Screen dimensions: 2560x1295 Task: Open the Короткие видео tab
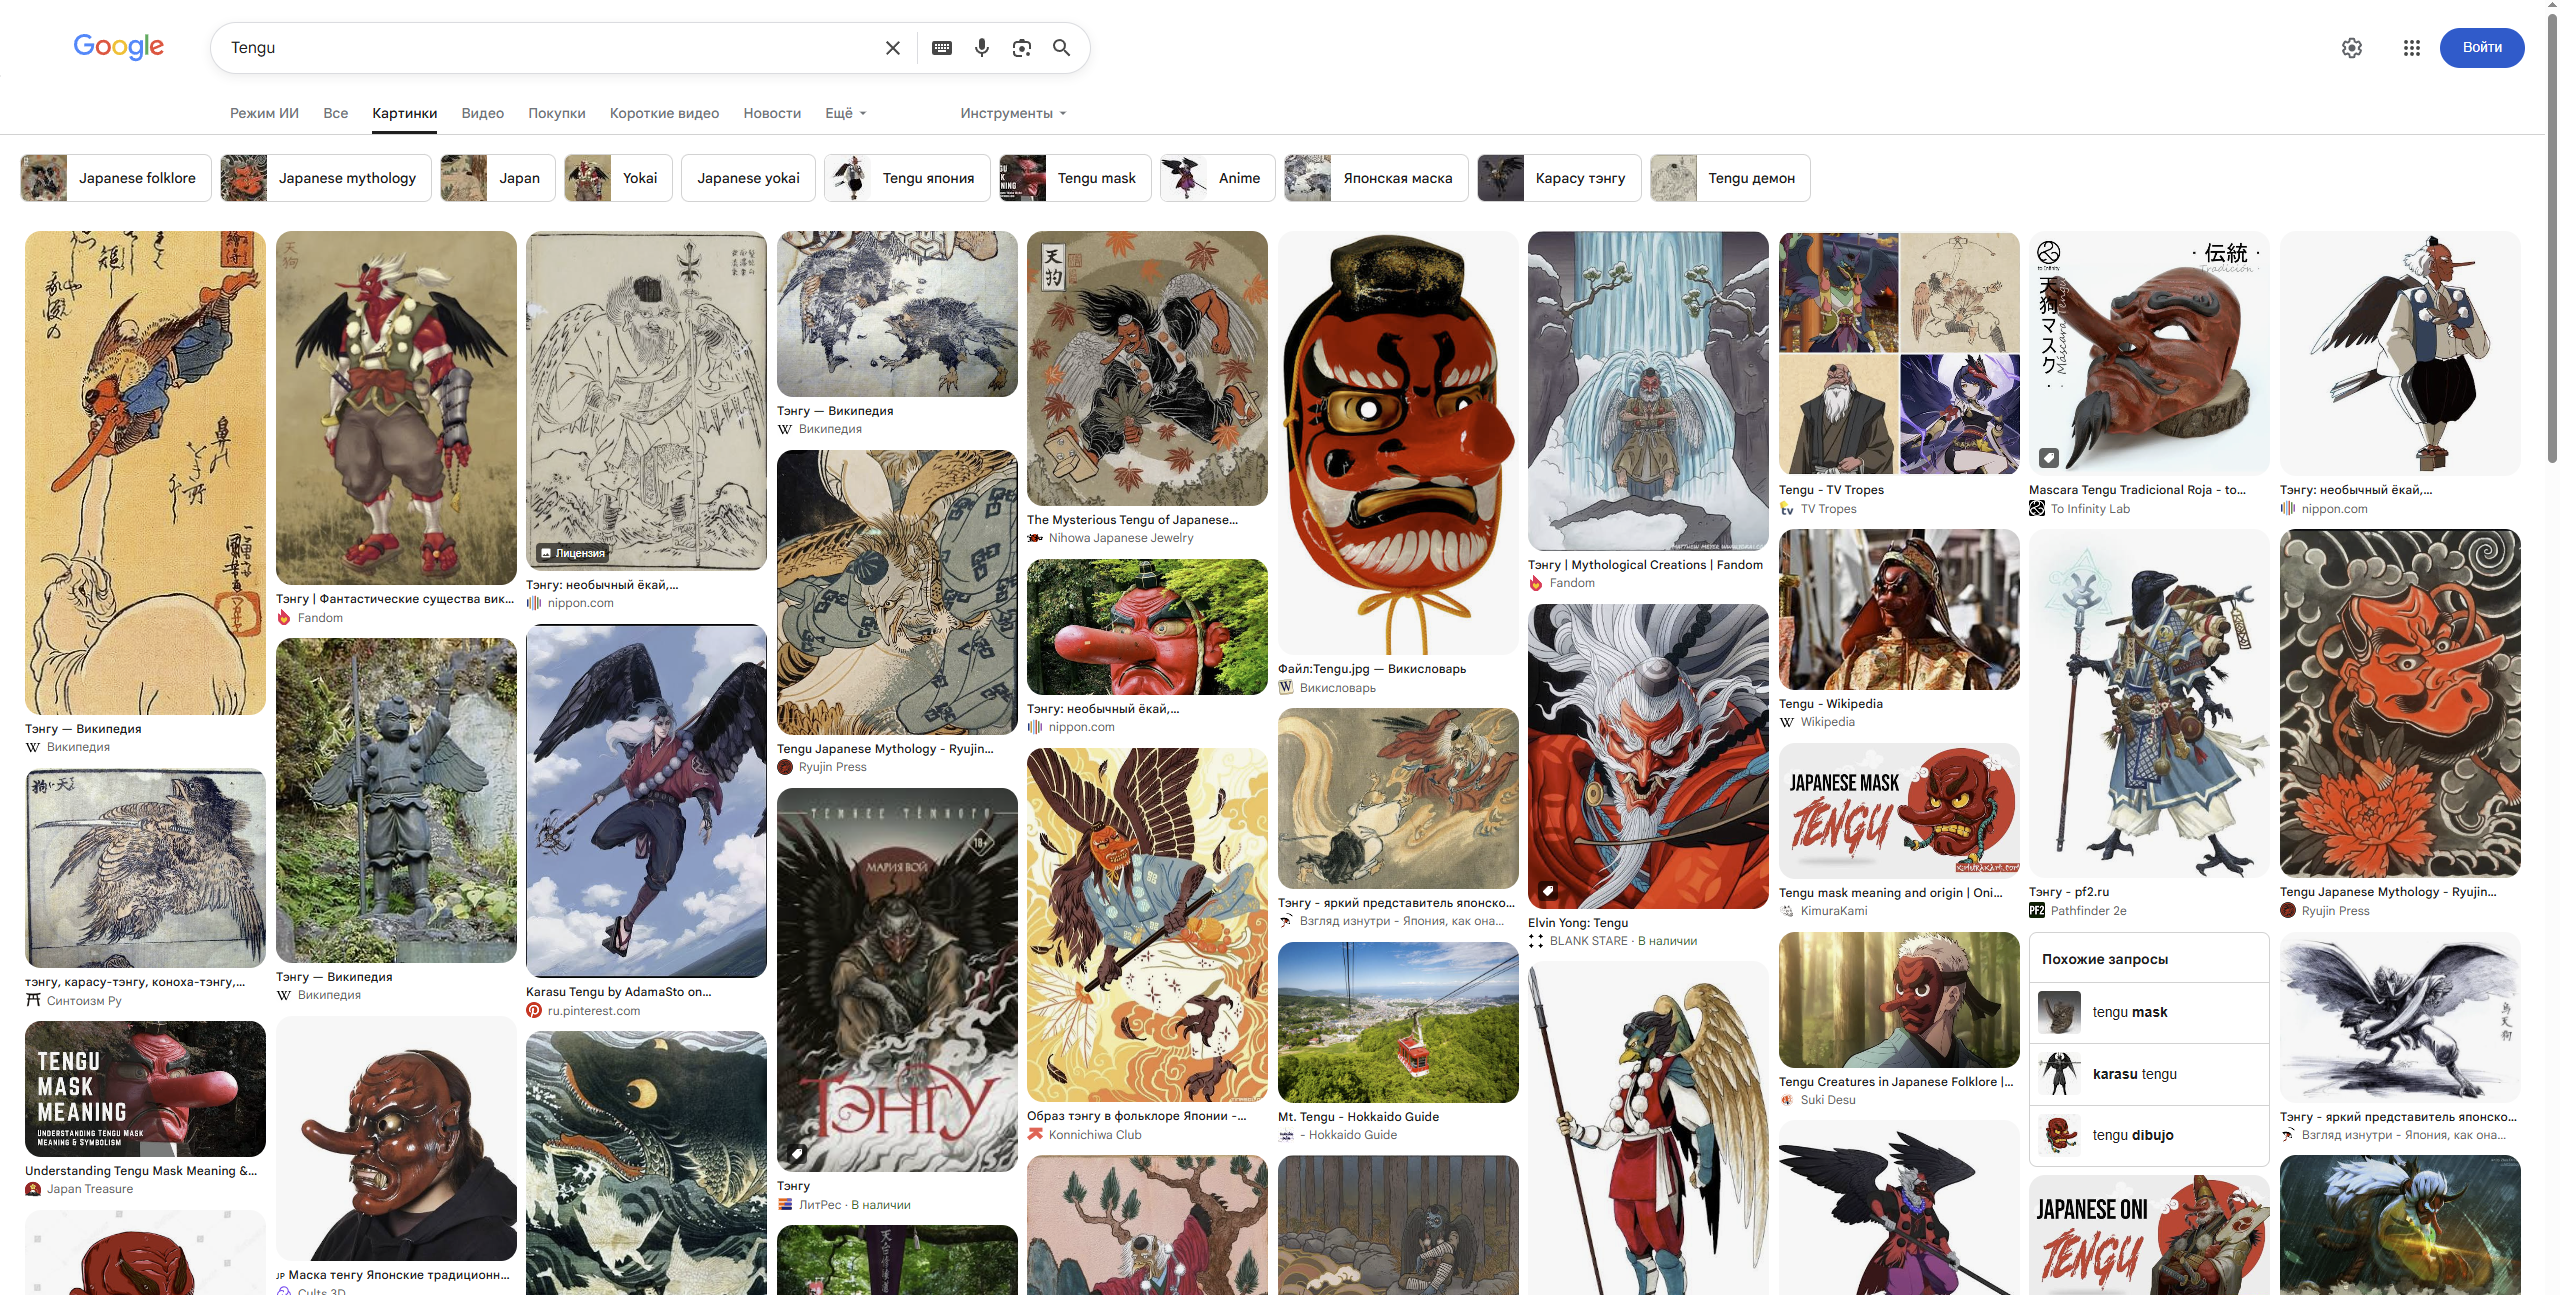pos(665,113)
